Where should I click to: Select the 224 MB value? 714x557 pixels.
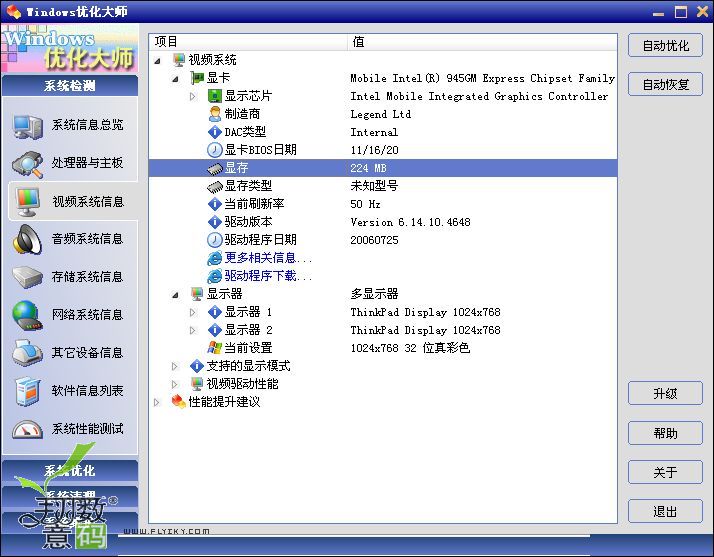click(x=368, y=168)
